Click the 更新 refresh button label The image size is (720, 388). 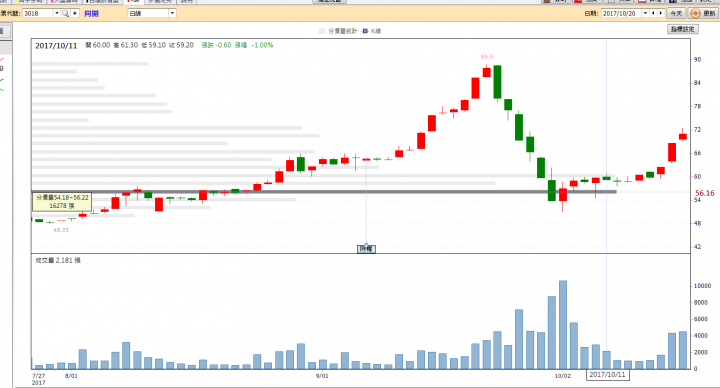point(709,13)
